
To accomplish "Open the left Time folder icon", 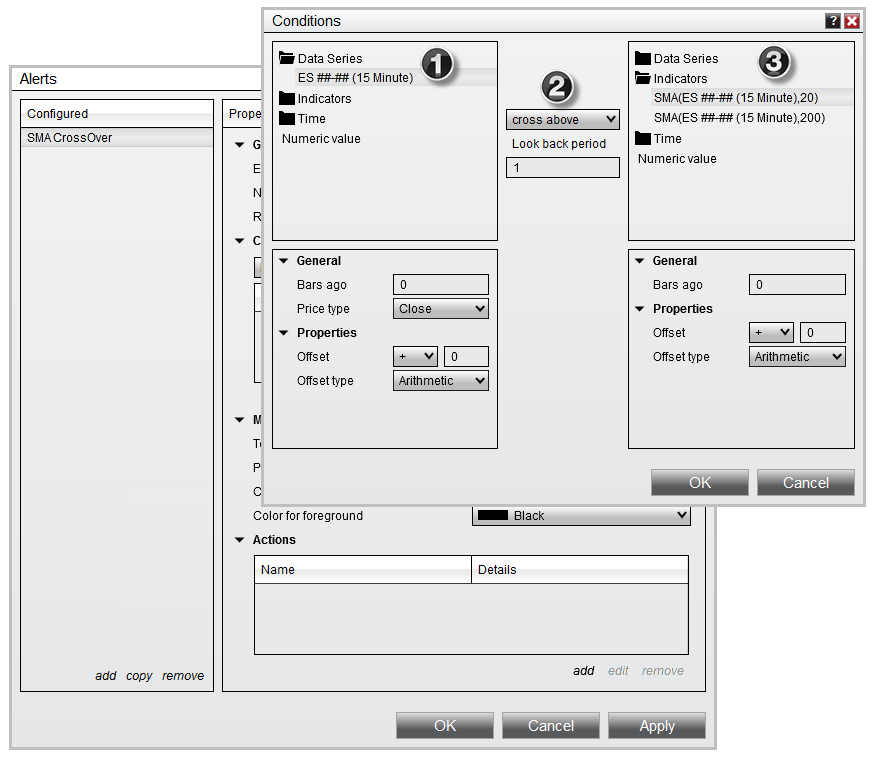I will (288, 119).
